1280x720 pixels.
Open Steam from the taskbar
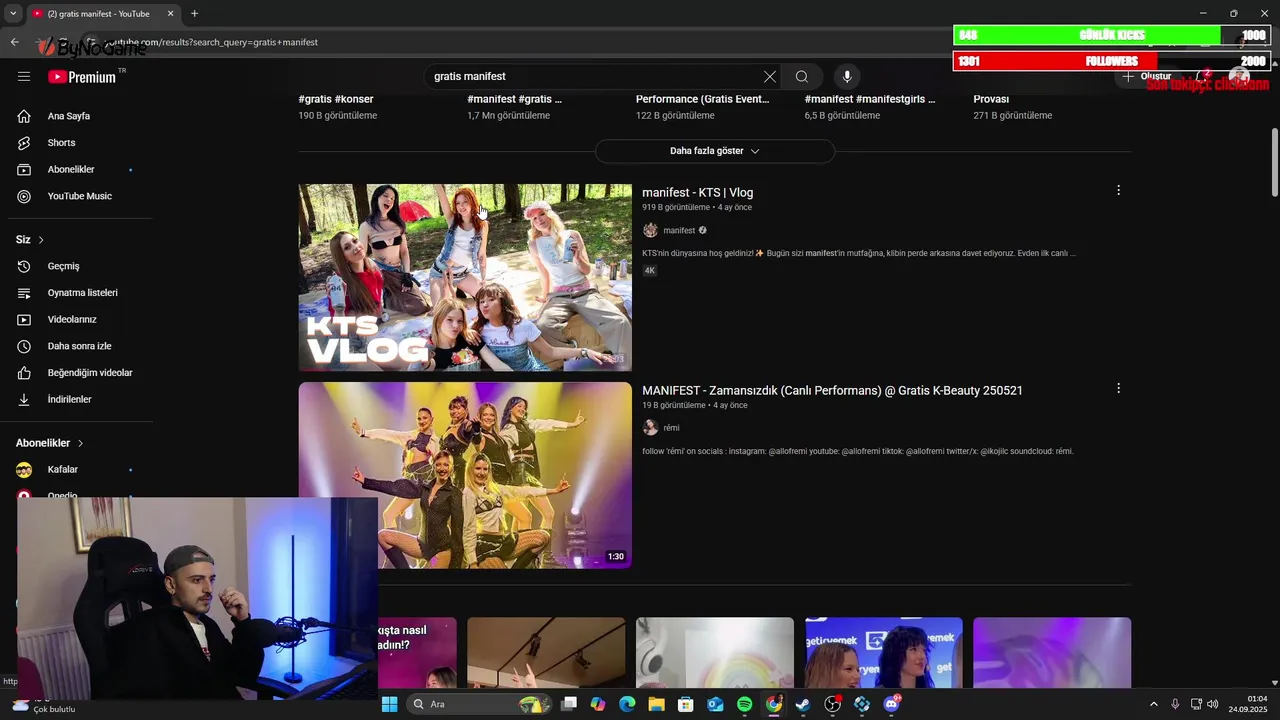point(802,704)
